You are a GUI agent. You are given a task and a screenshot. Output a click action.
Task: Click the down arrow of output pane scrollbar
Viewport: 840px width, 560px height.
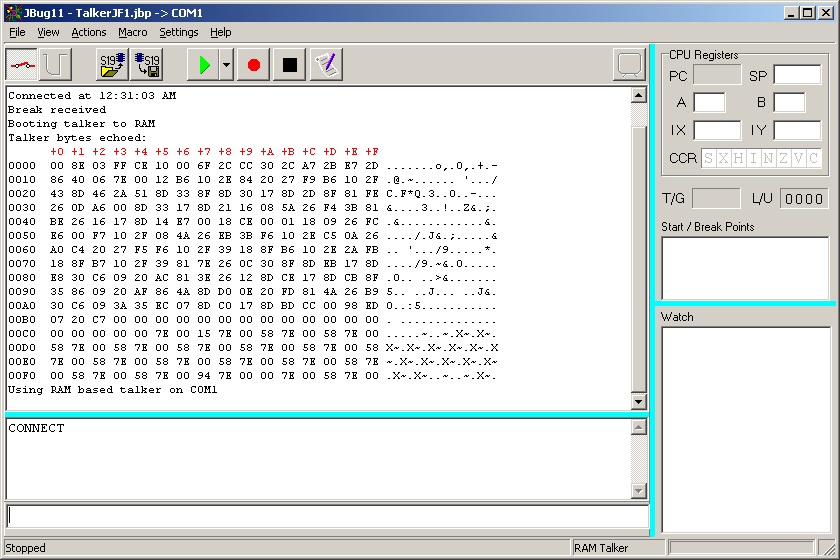click(x=638, y=401)
